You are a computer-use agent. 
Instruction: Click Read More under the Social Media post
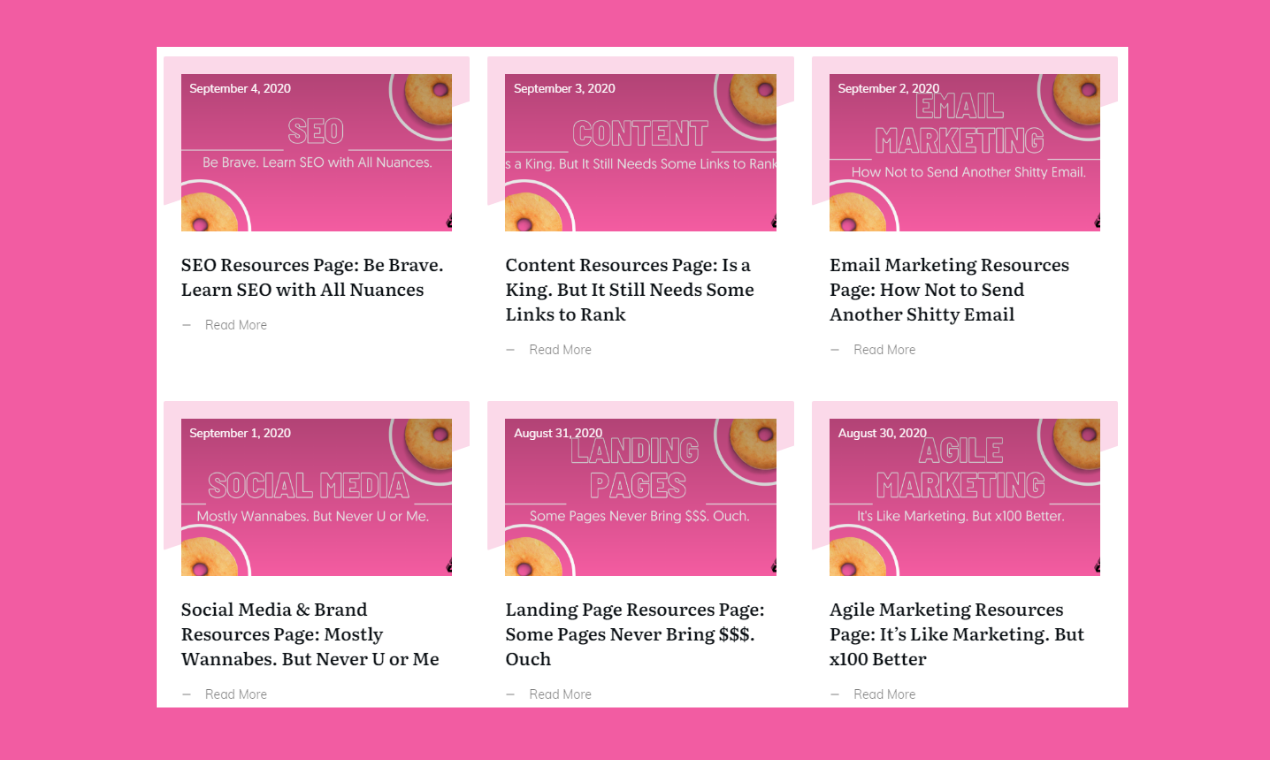click(x=235, y=693)
